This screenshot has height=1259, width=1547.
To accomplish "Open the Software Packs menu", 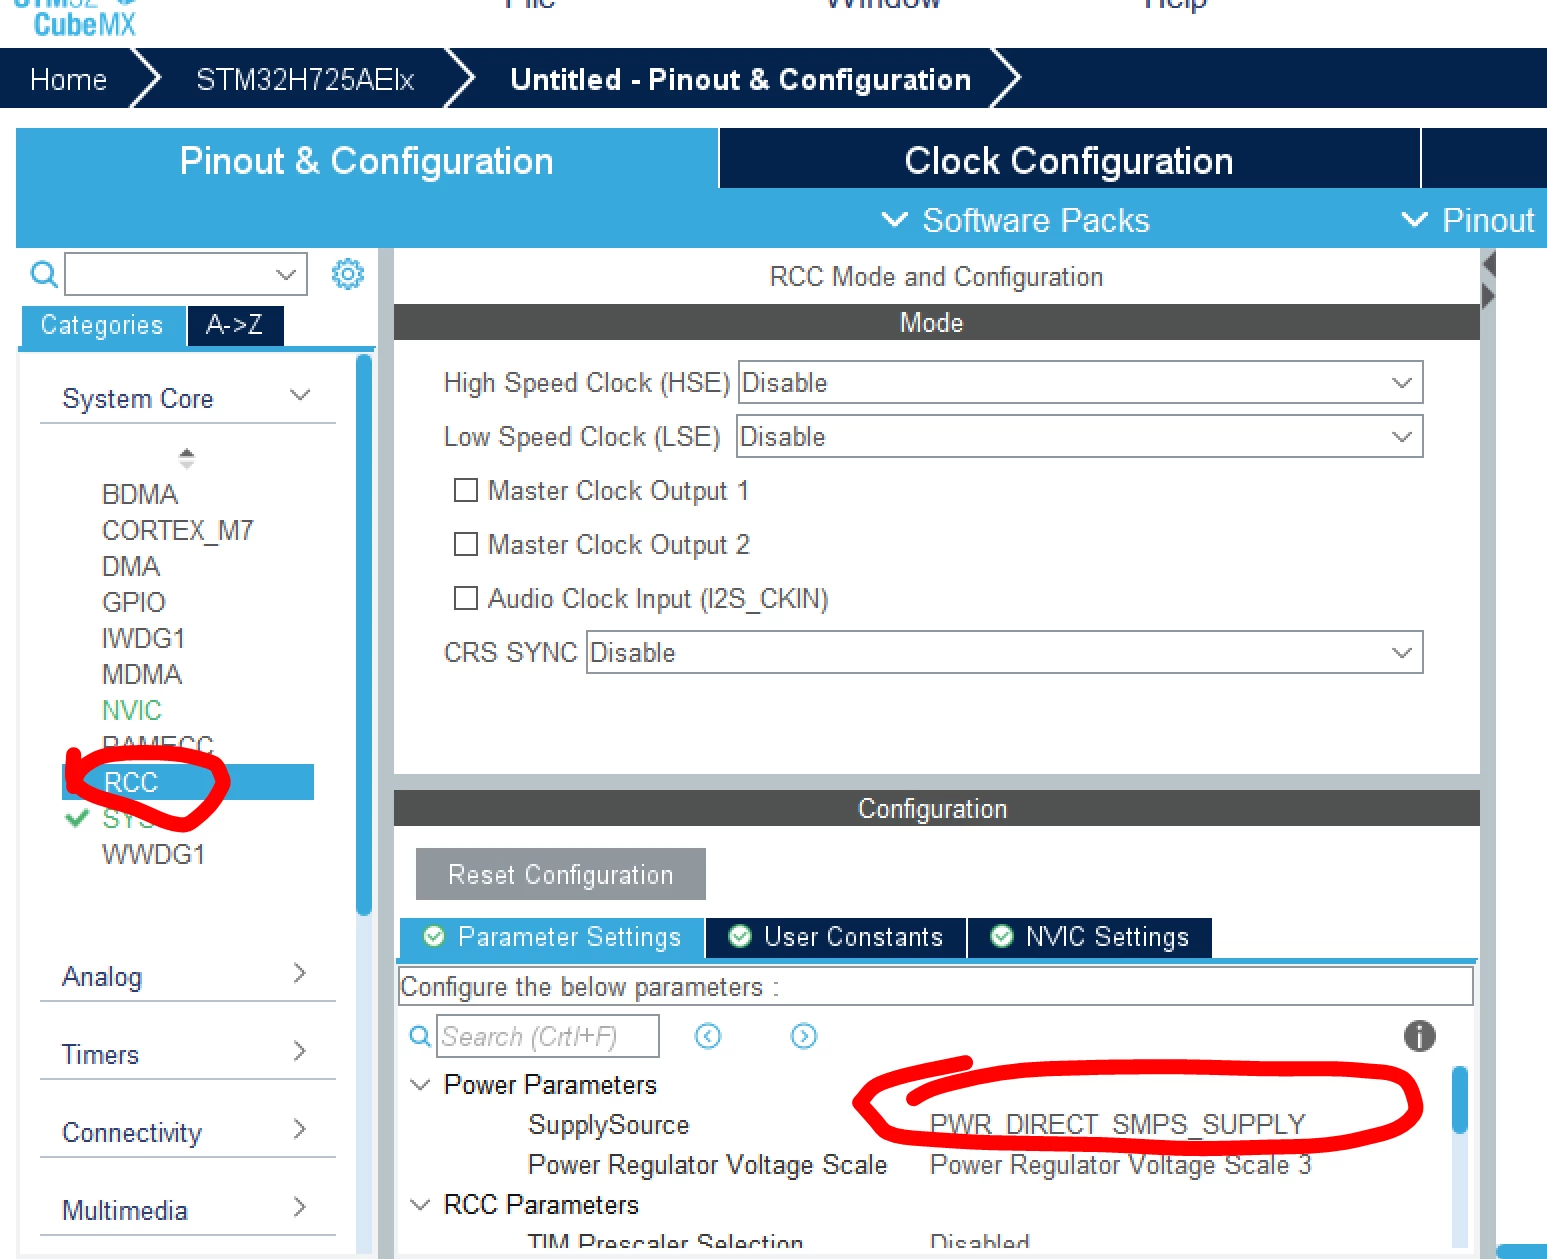I will tap(1016, 220).
